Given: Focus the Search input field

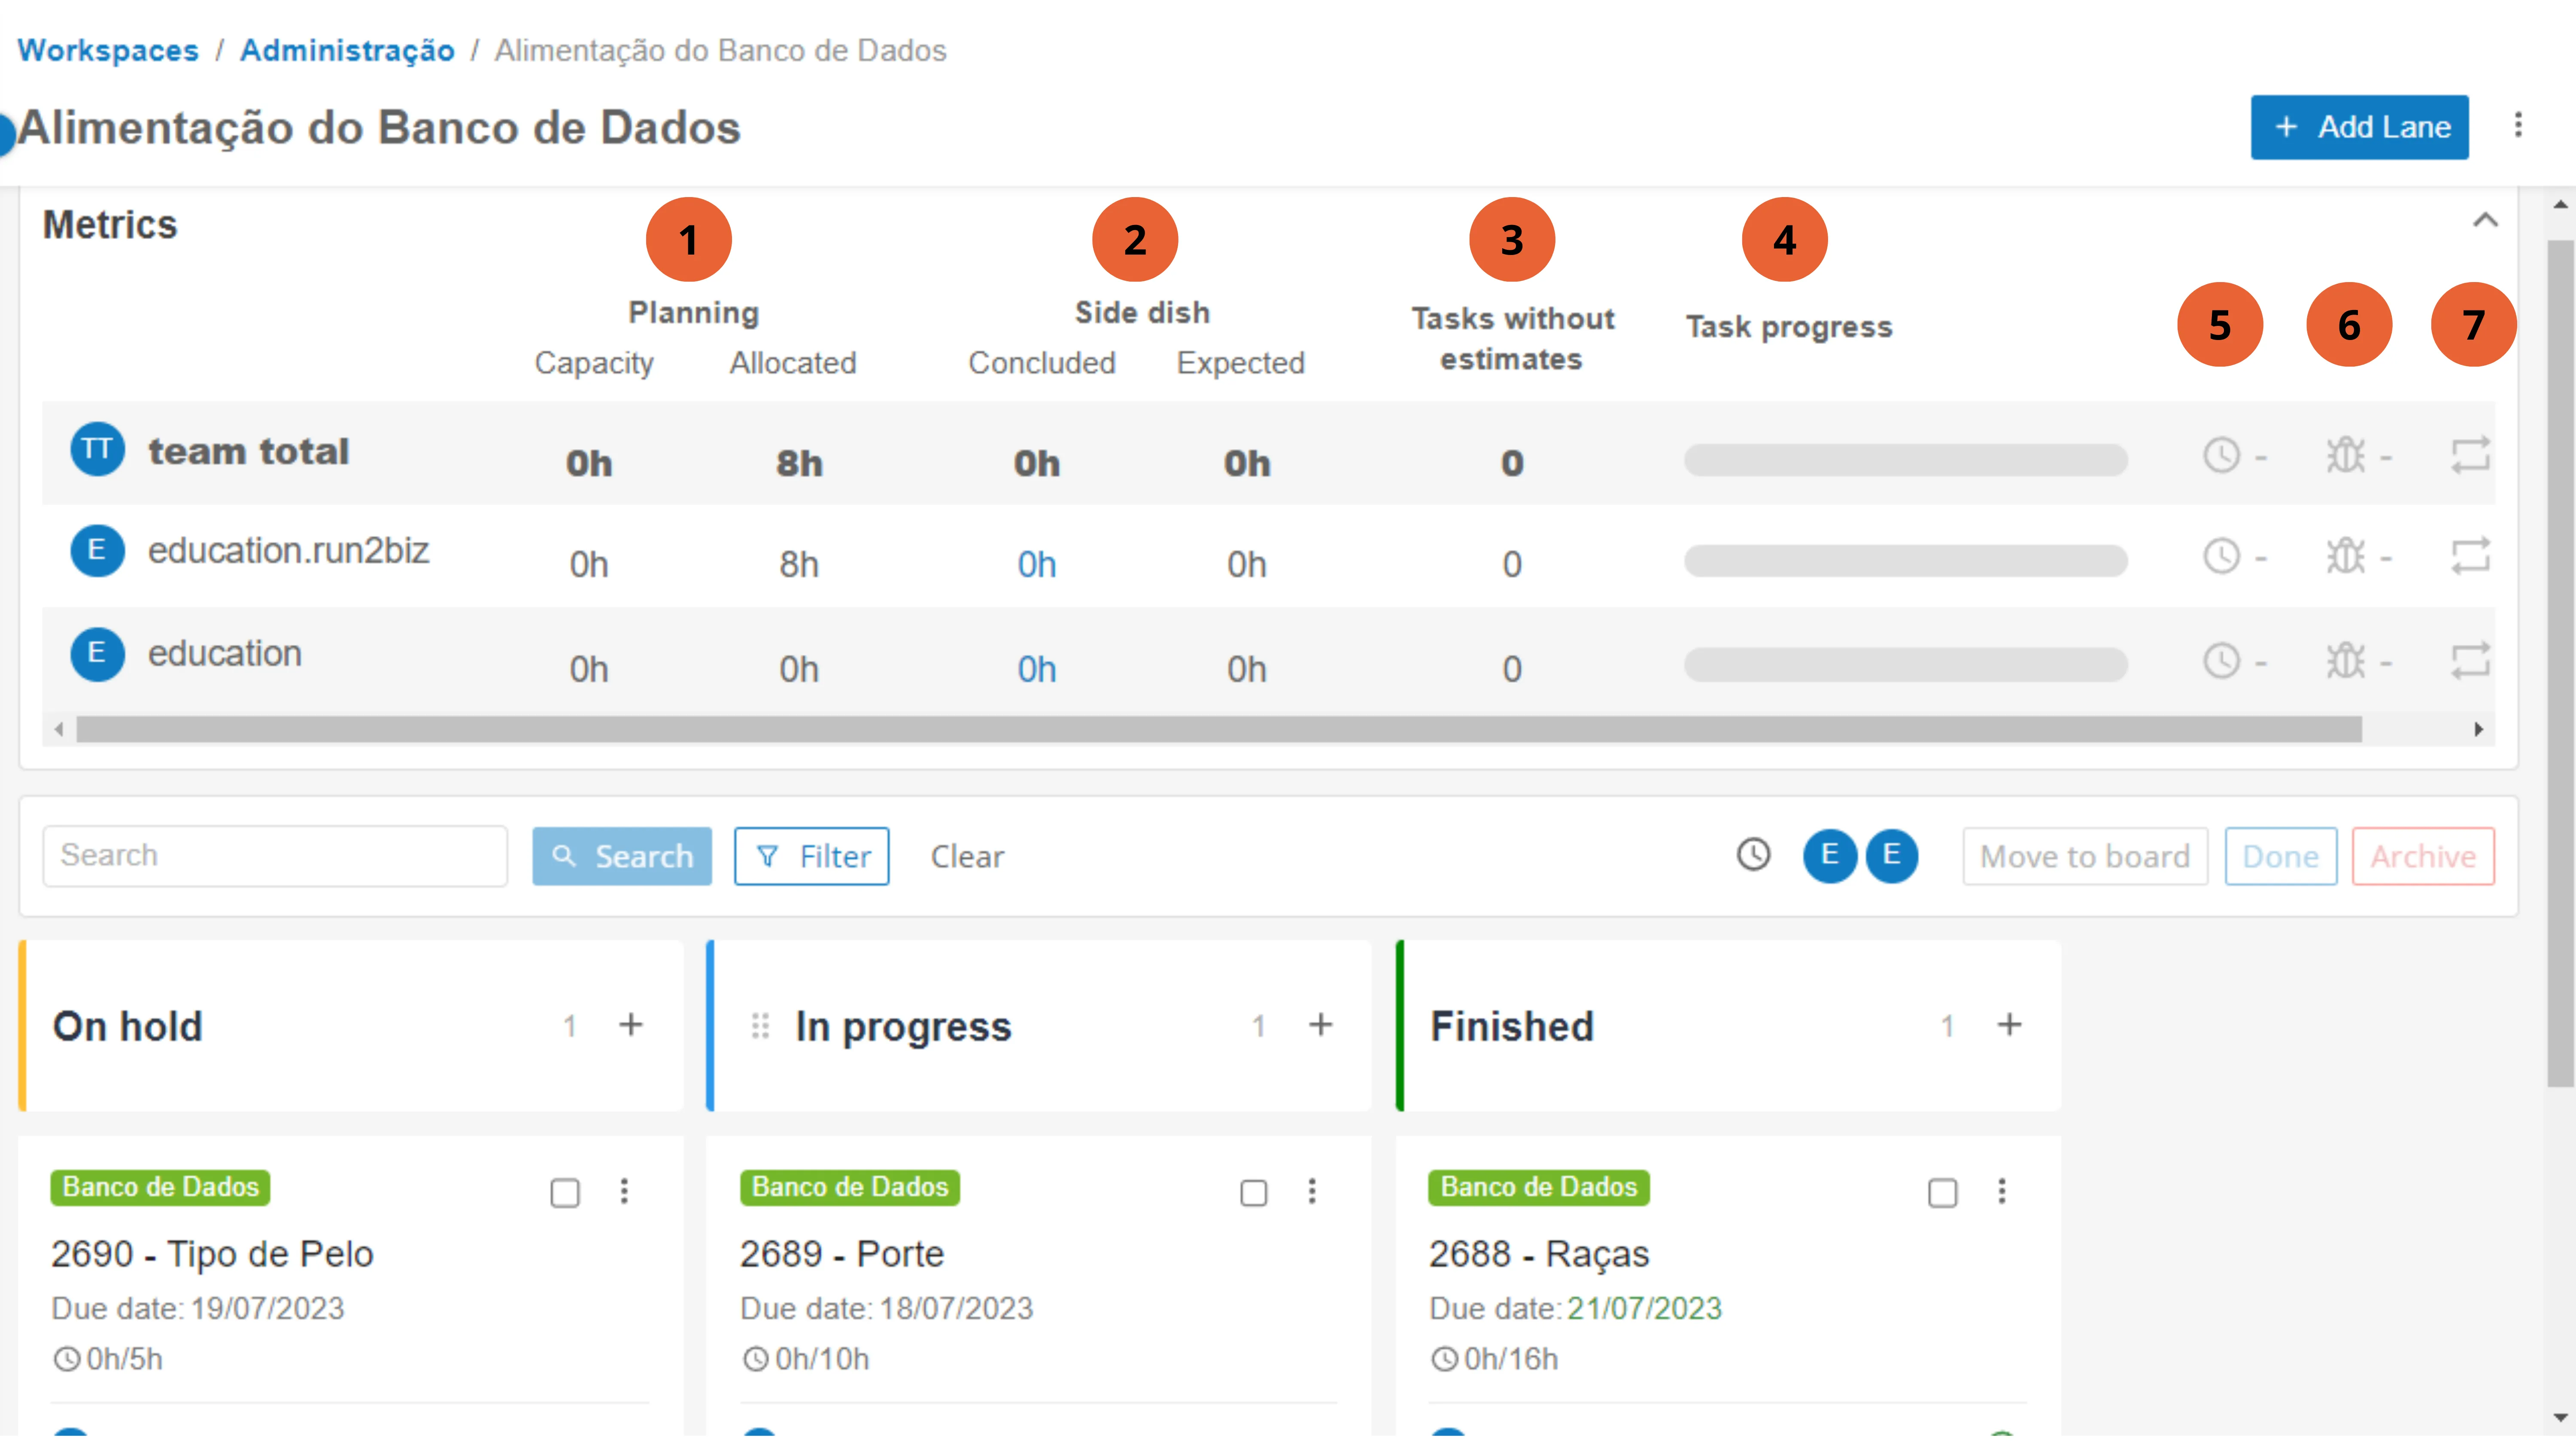Looking at the screenshot, I should tap(275, 856).
